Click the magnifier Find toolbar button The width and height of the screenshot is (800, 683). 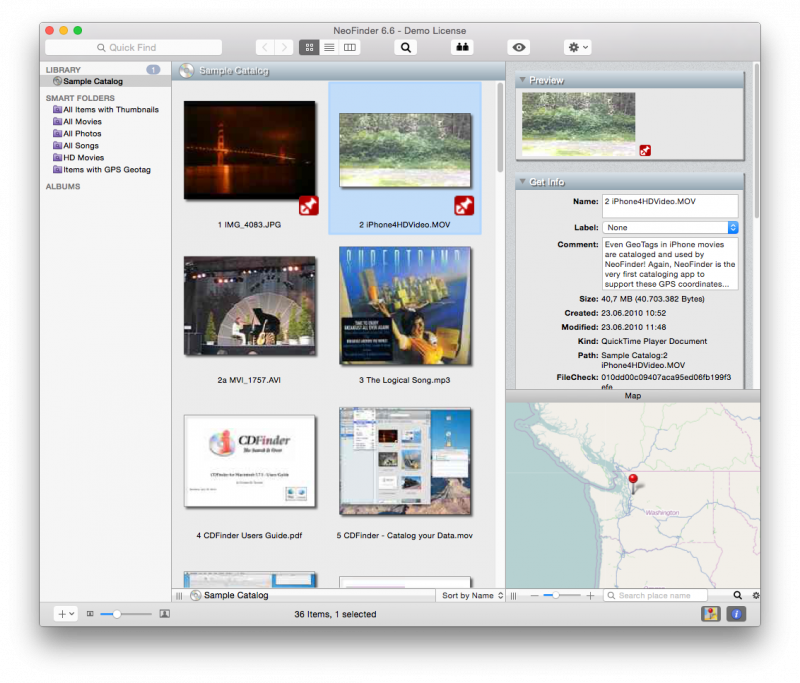point(405,47)
